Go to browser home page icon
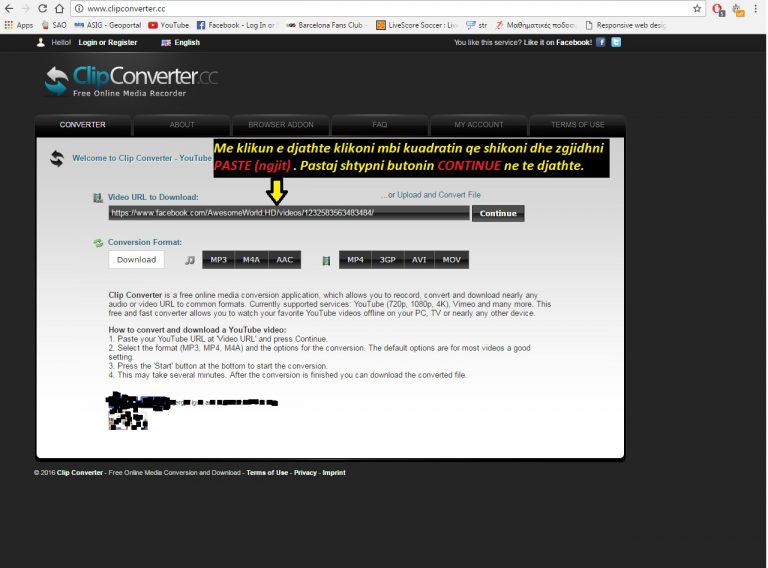Image resolution: width=768 pixels, height=568 pixels. coord(59,9)
